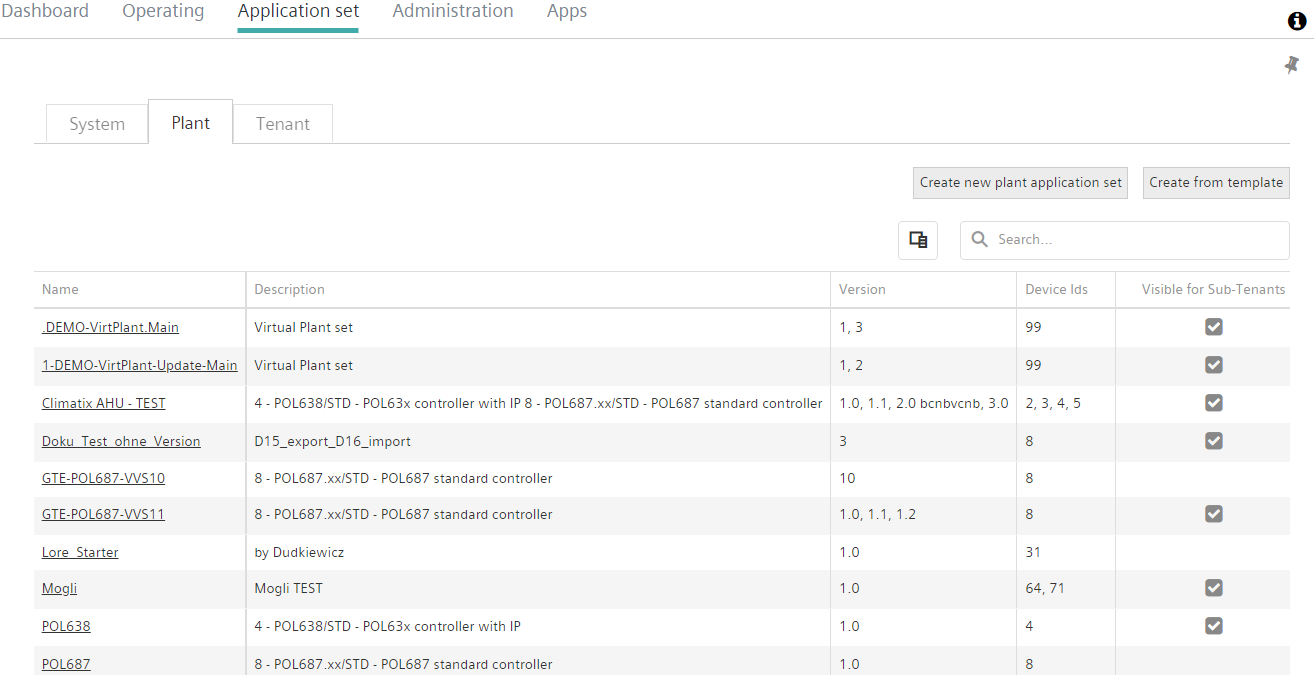Open the GTE-POL687-VVS10 application set link
Viewport: 1314px width, 675px height.
point(103,478)
